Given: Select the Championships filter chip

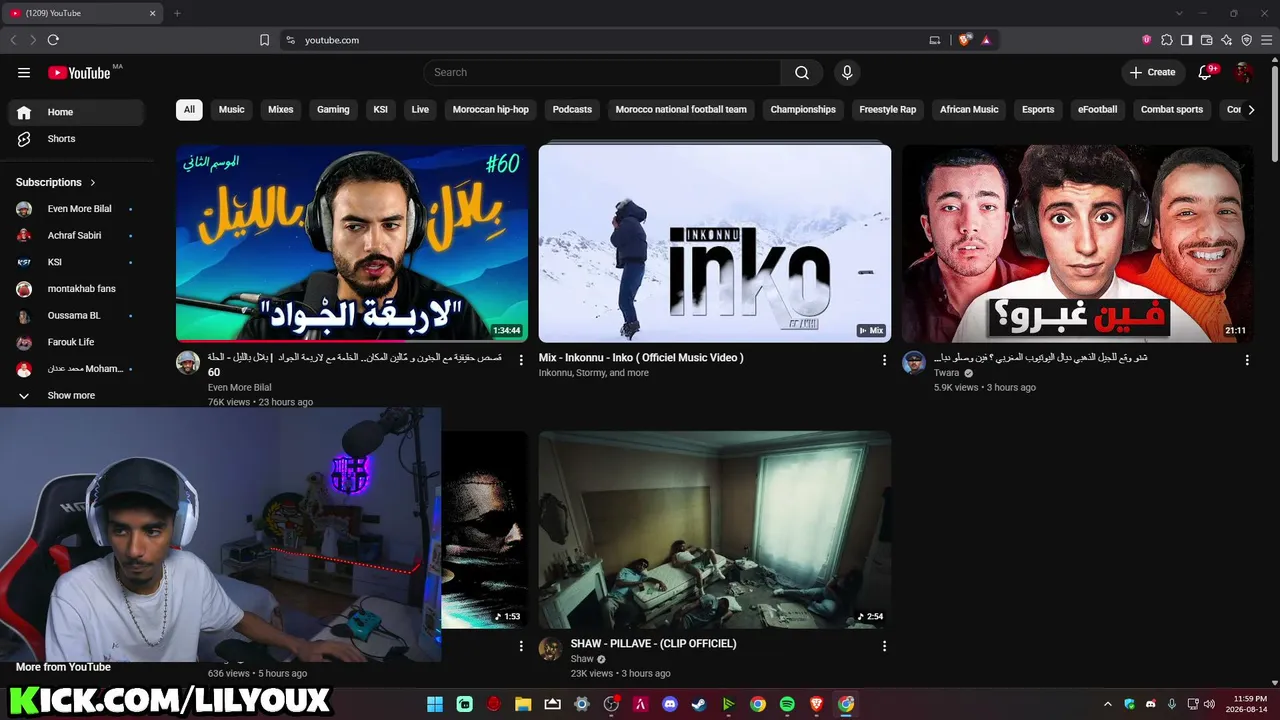Looking at the screenshot, I should (803, 110).
